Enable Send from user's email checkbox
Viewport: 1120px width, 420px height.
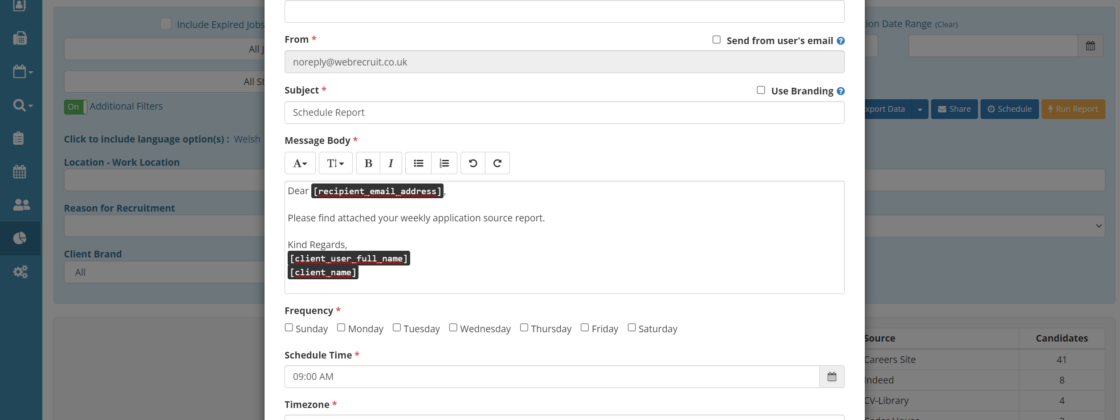pyautogui.click(x=716, y=40)
